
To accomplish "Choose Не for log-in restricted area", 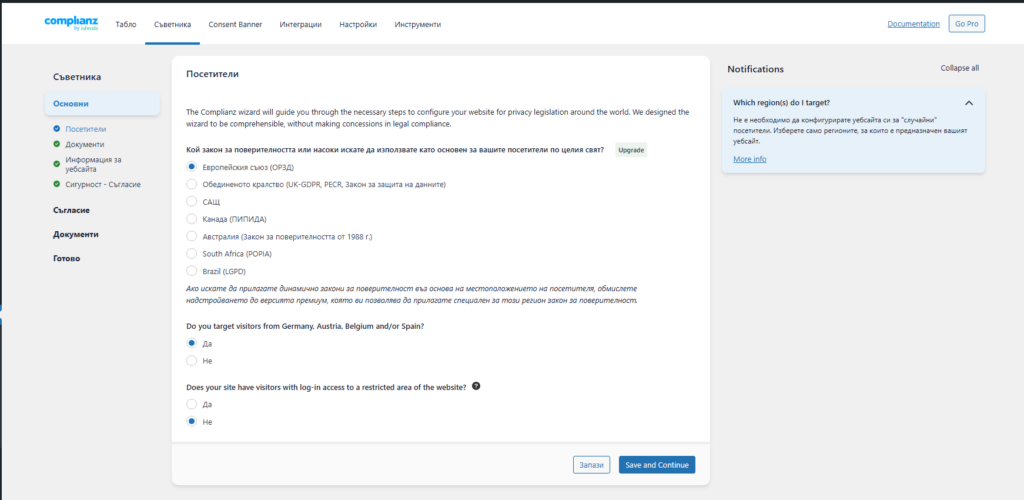I will pyautogui.click(x=191, y=422).
